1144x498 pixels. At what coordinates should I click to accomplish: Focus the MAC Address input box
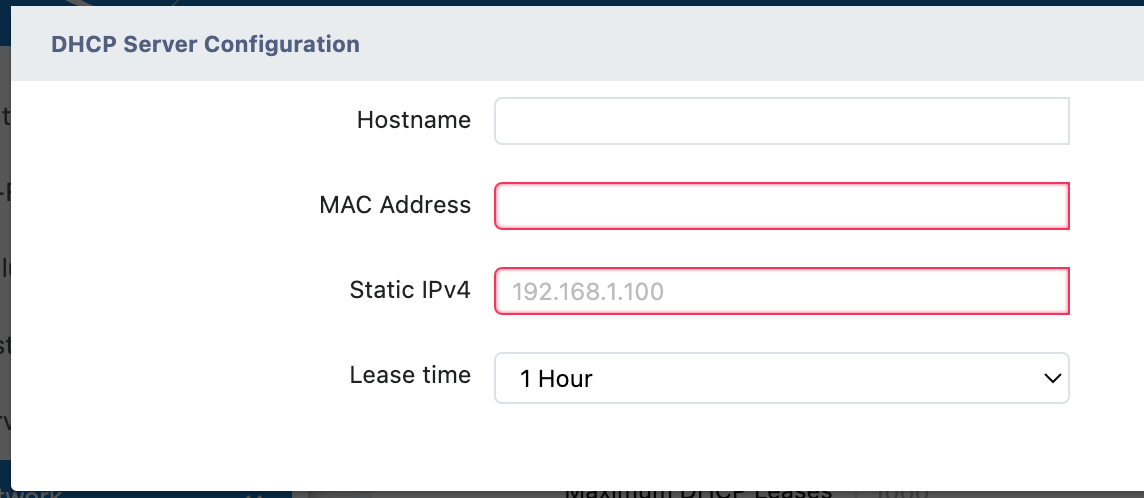(x=781, y=206)
